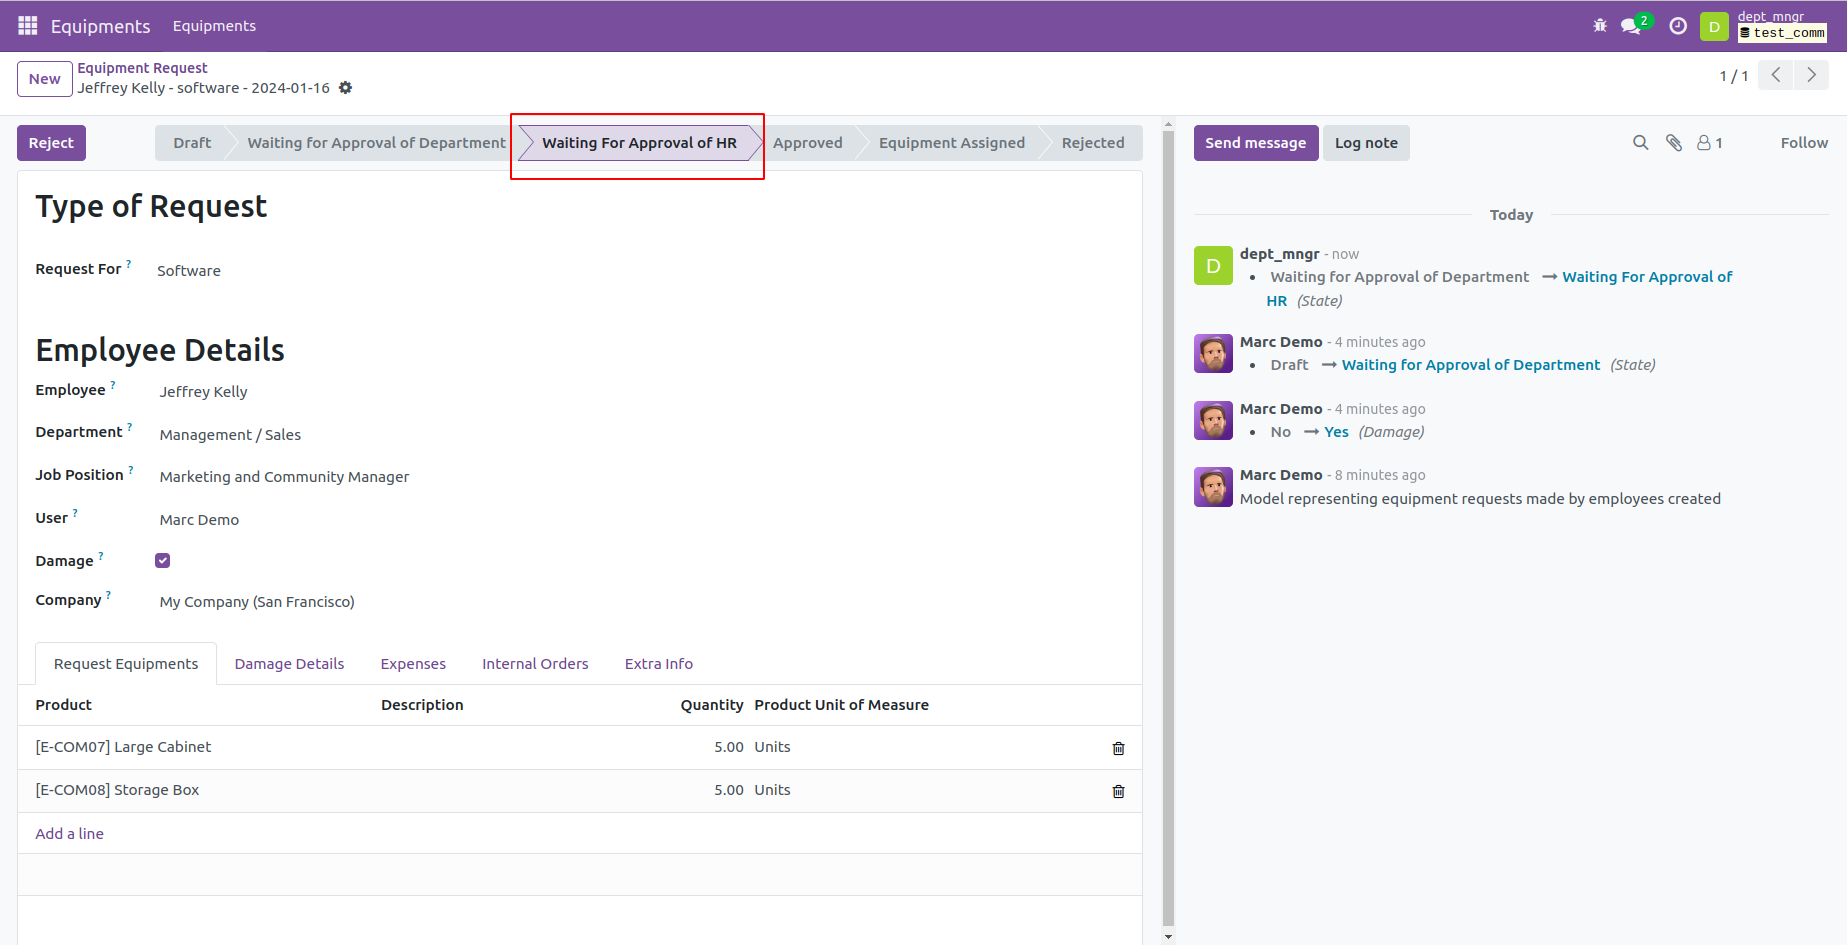This screenshot has height=945, width=1847.
Task: Select Waiting for Approval of Department stage
Action: click(376, 143)
